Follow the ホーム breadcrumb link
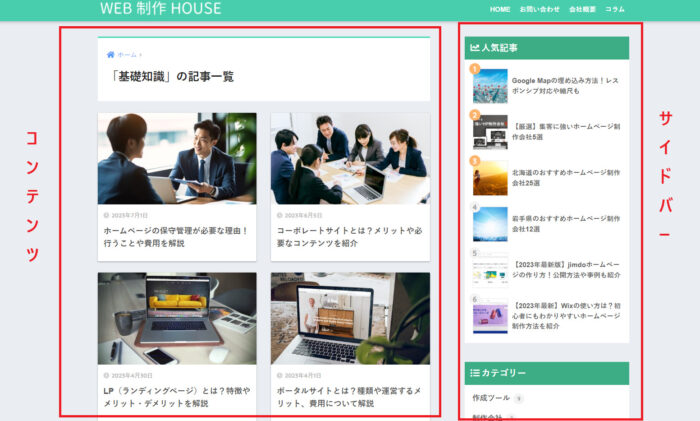 [x=127, y=54]
